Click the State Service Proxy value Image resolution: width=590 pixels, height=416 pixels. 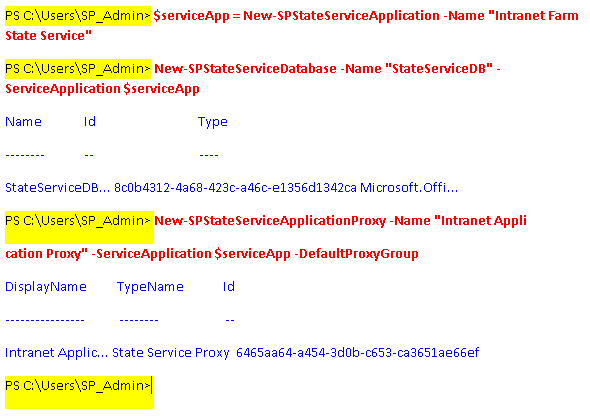click(x=171, y=352)
